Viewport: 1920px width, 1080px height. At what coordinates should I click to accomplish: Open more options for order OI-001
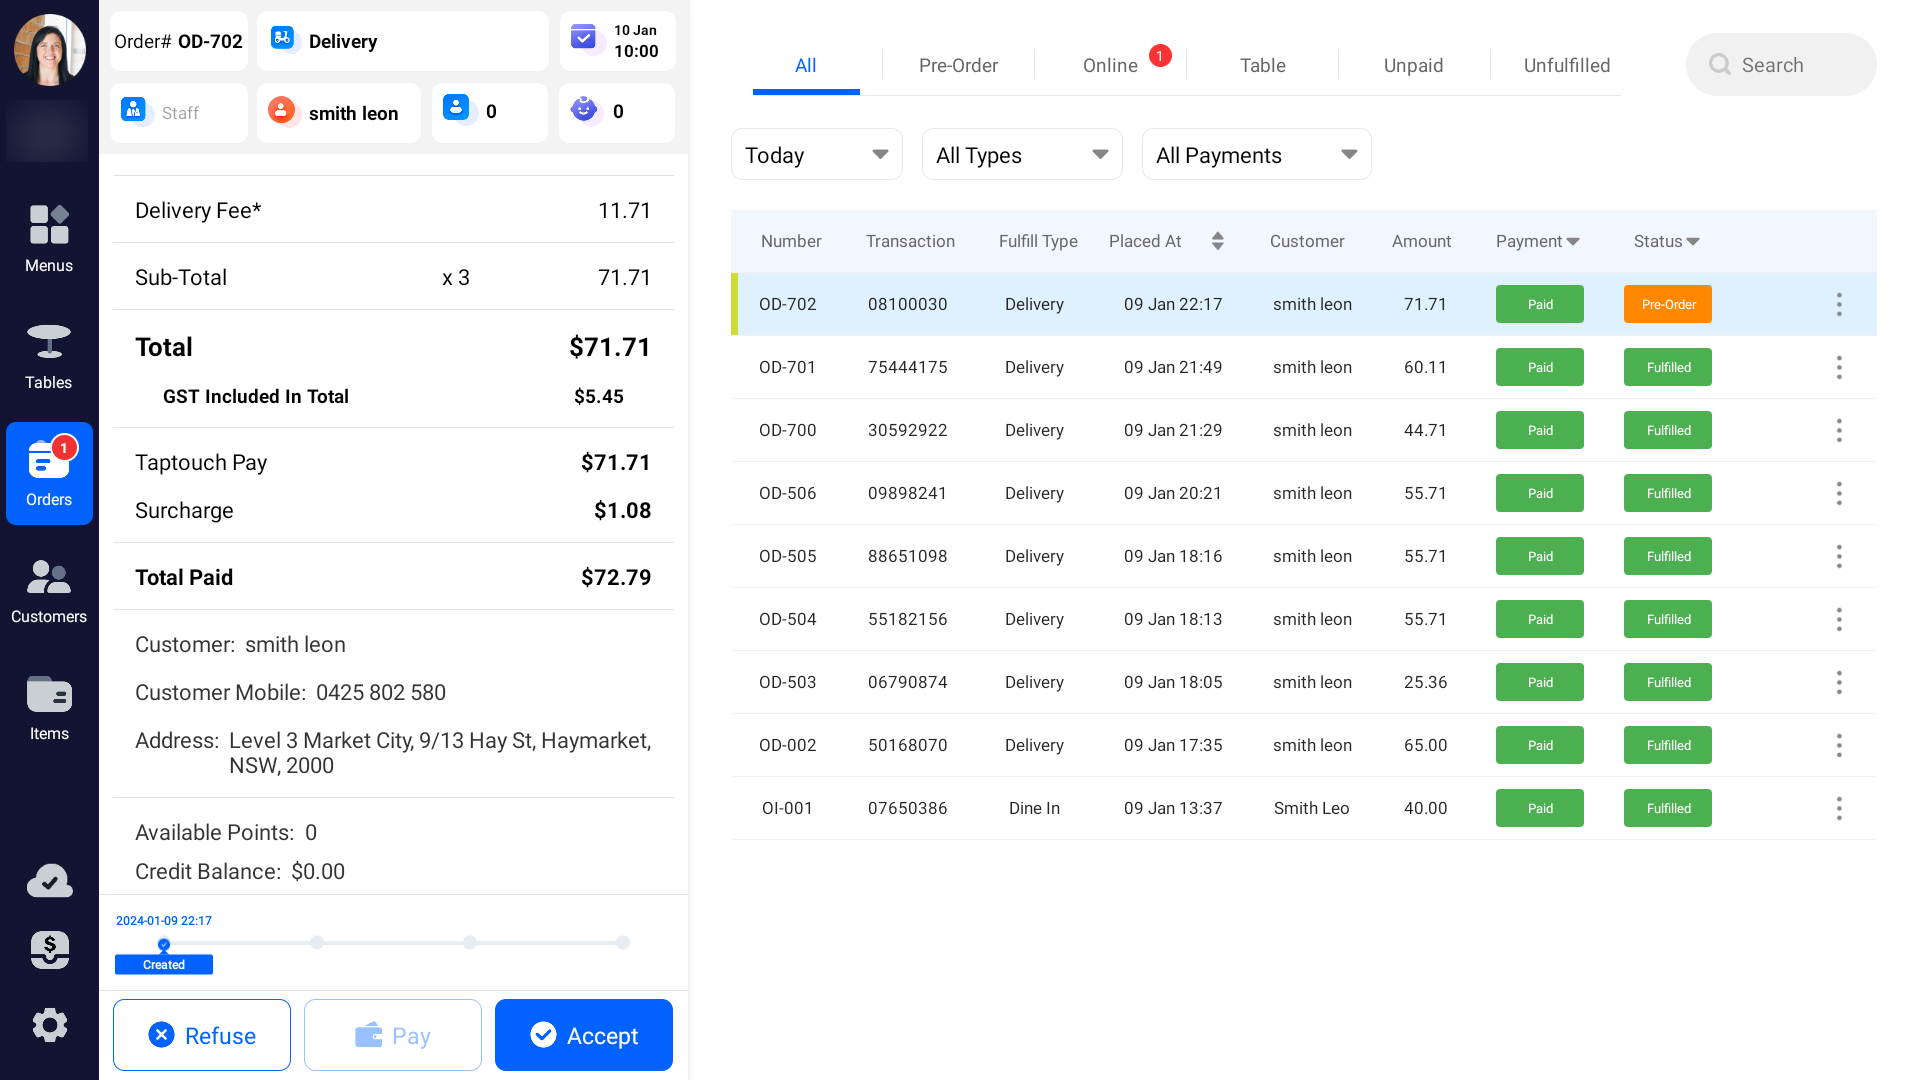[1839, 809]
